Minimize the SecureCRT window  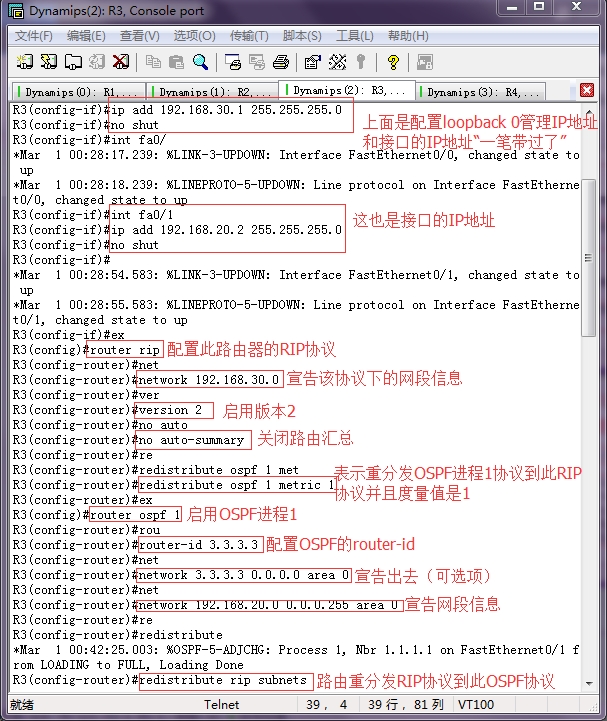pyautogui.click(x=512, y=7)
